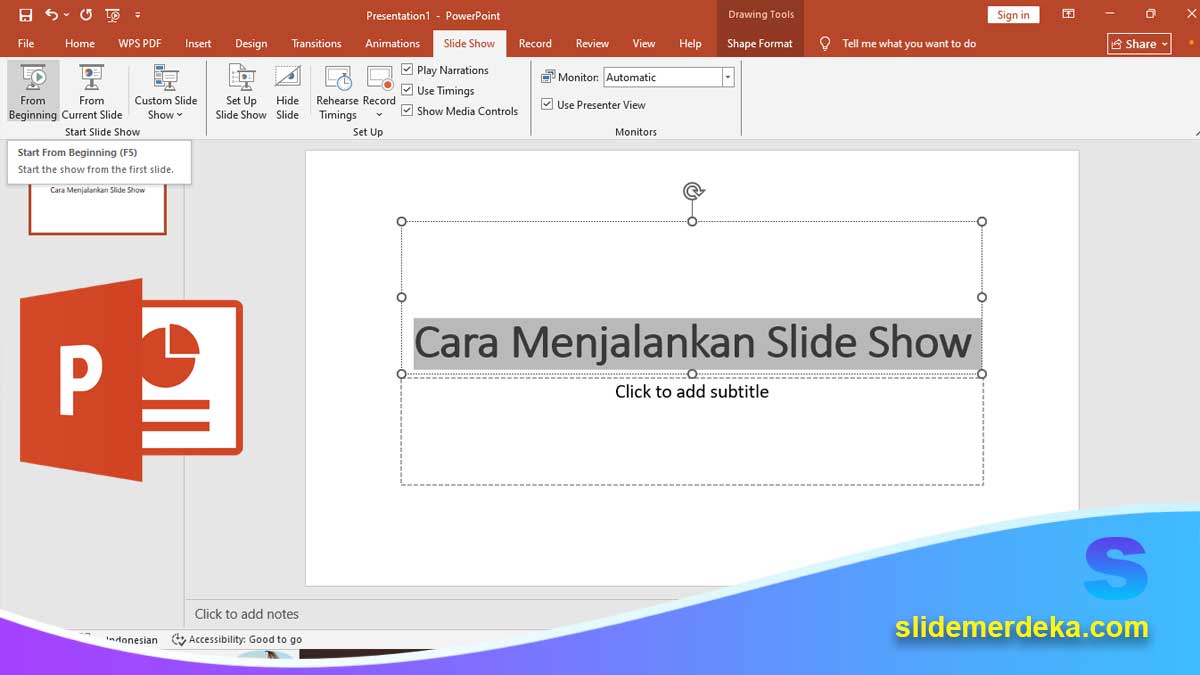Screen dimensions: 1200x675
Task: Switch to the Review tab
Action: point(592,43)
